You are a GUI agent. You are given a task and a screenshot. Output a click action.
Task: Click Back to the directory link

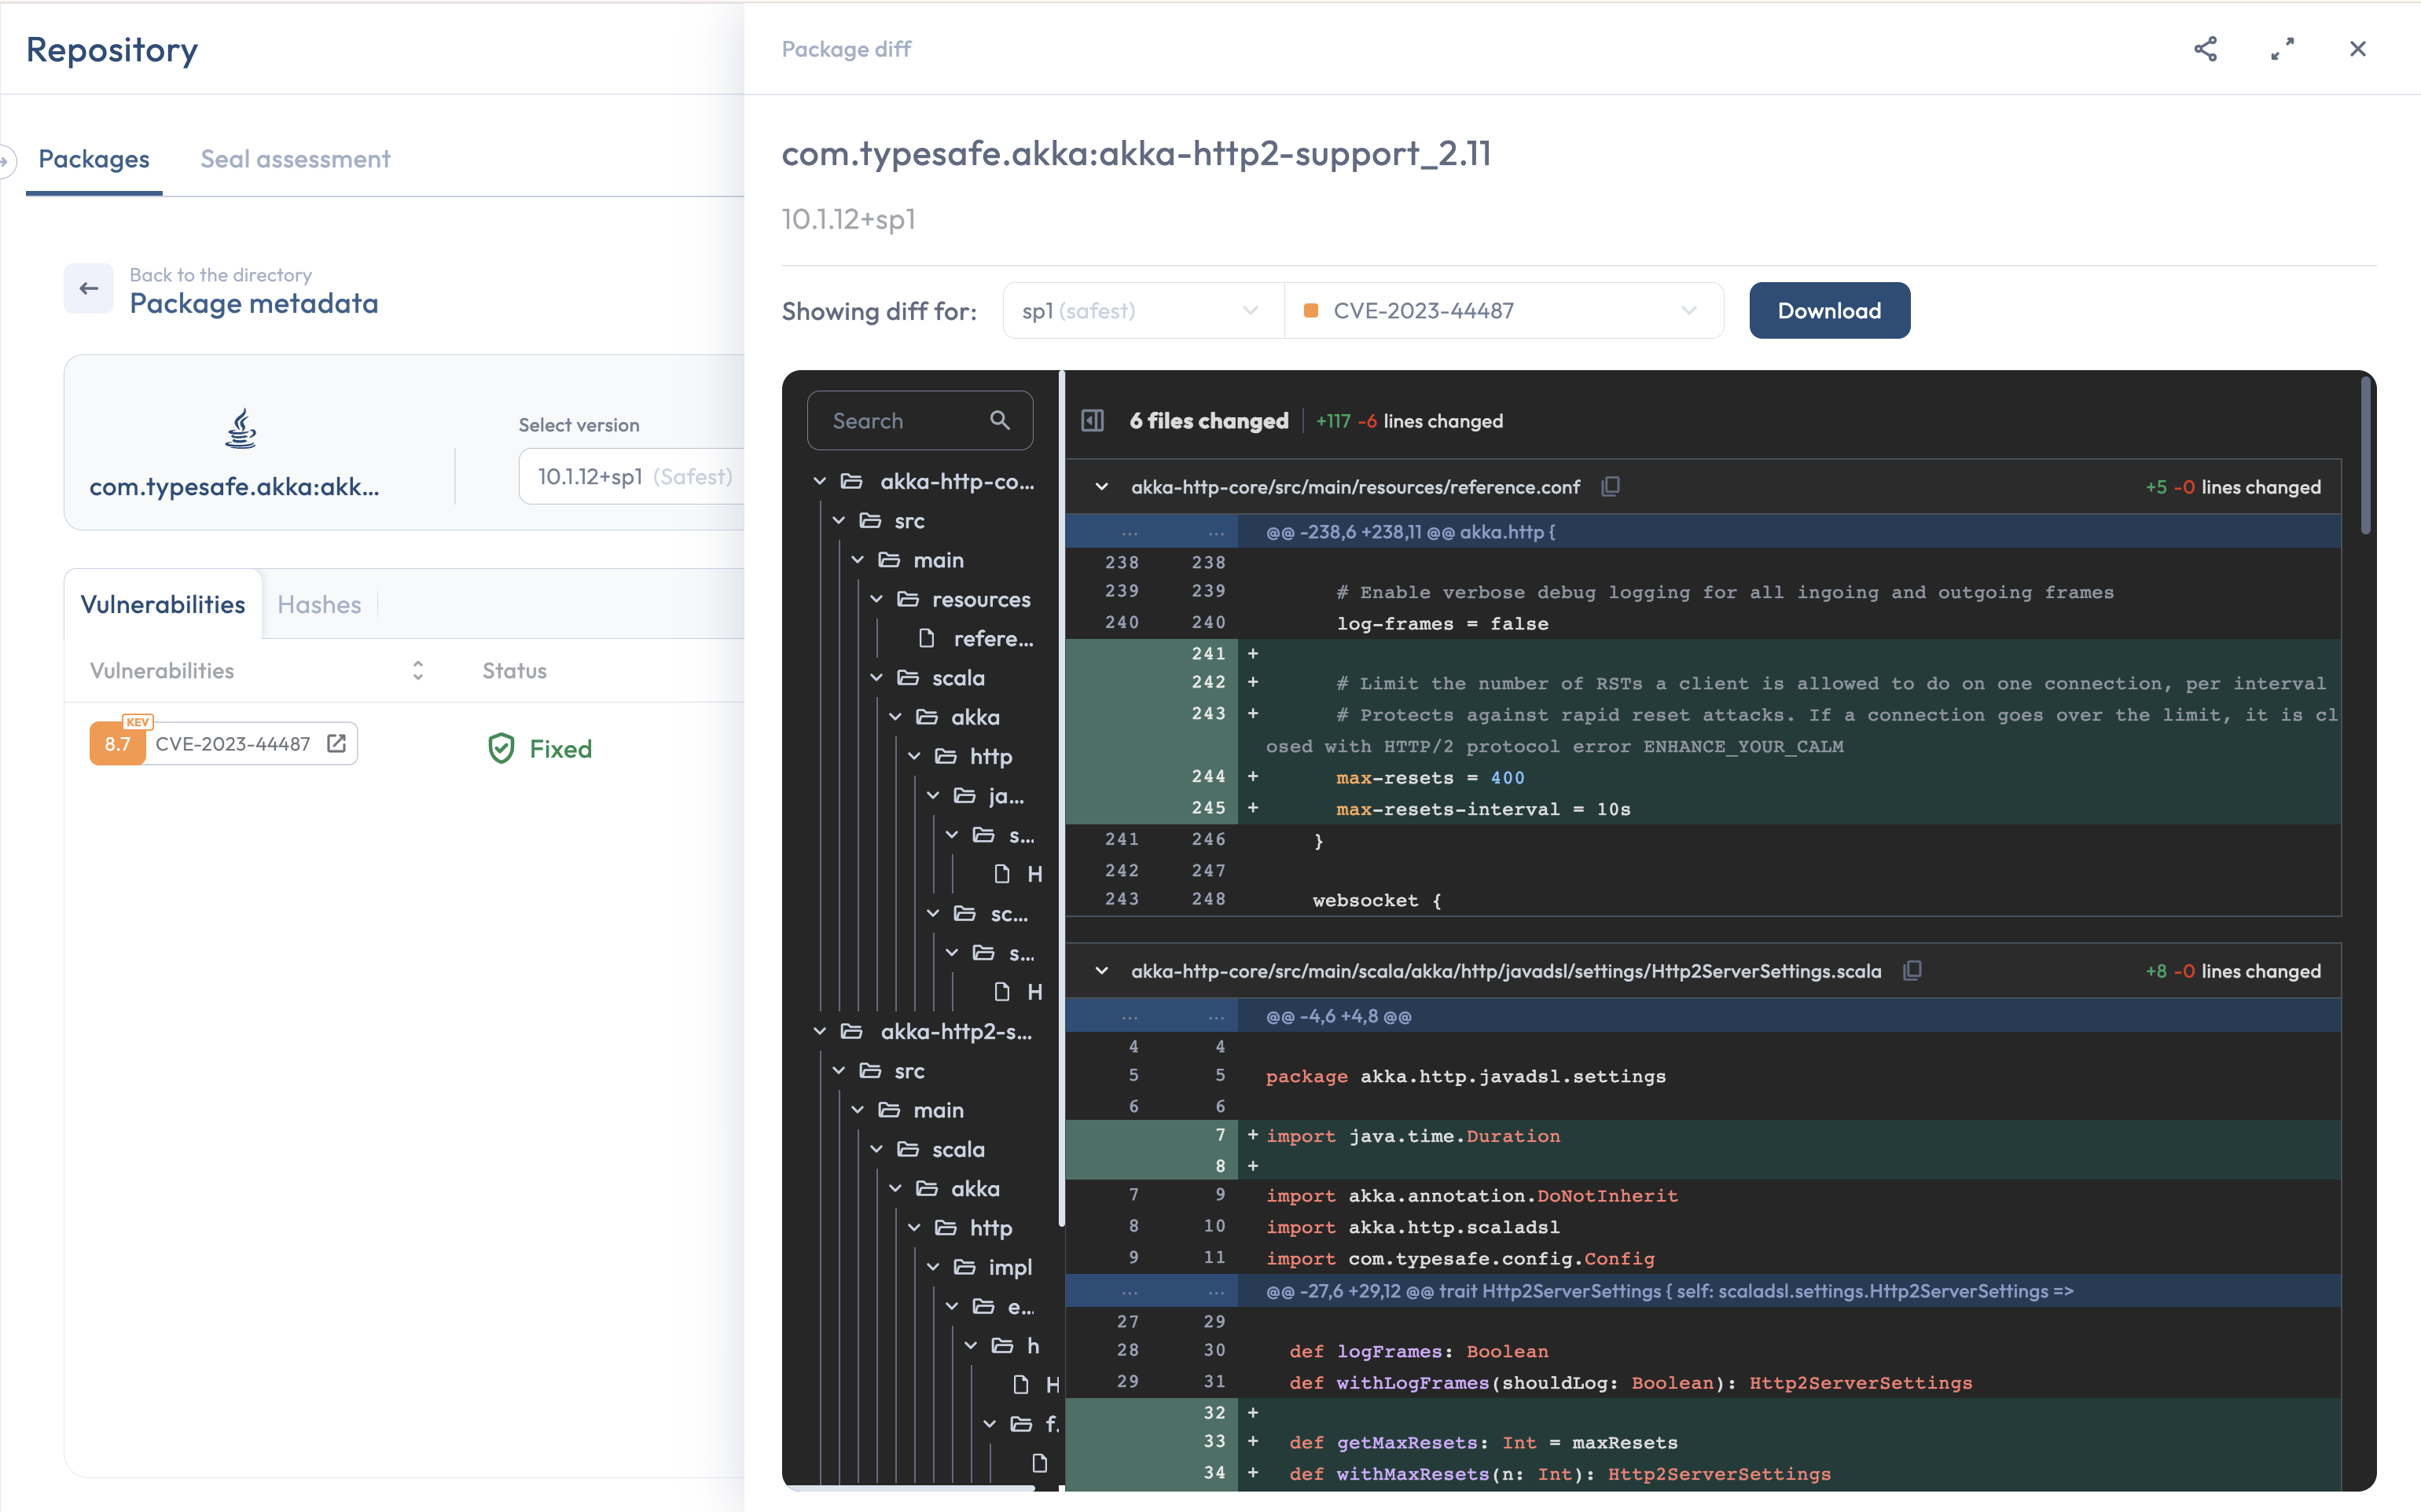coord(221,275)
